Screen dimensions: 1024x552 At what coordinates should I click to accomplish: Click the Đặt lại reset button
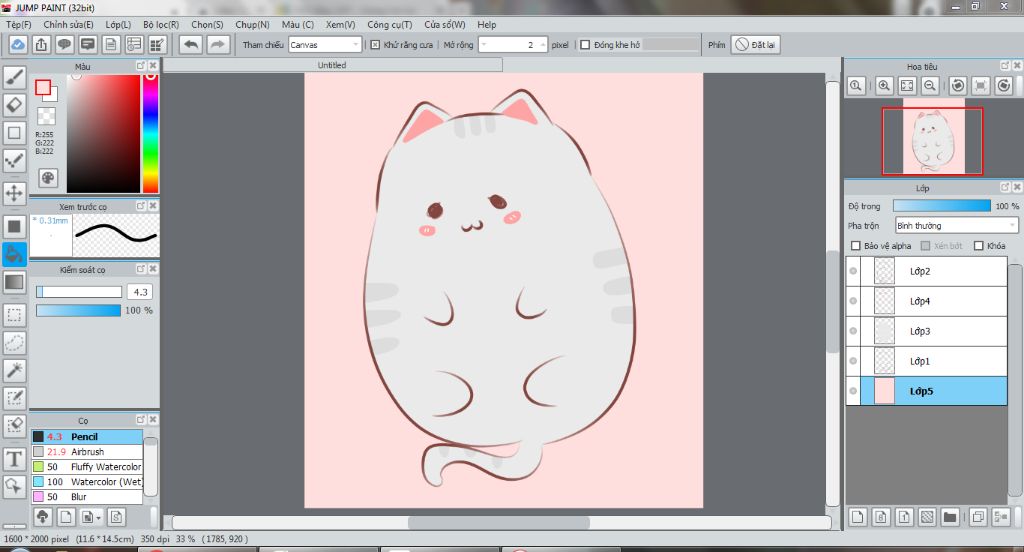pos(756,44)
